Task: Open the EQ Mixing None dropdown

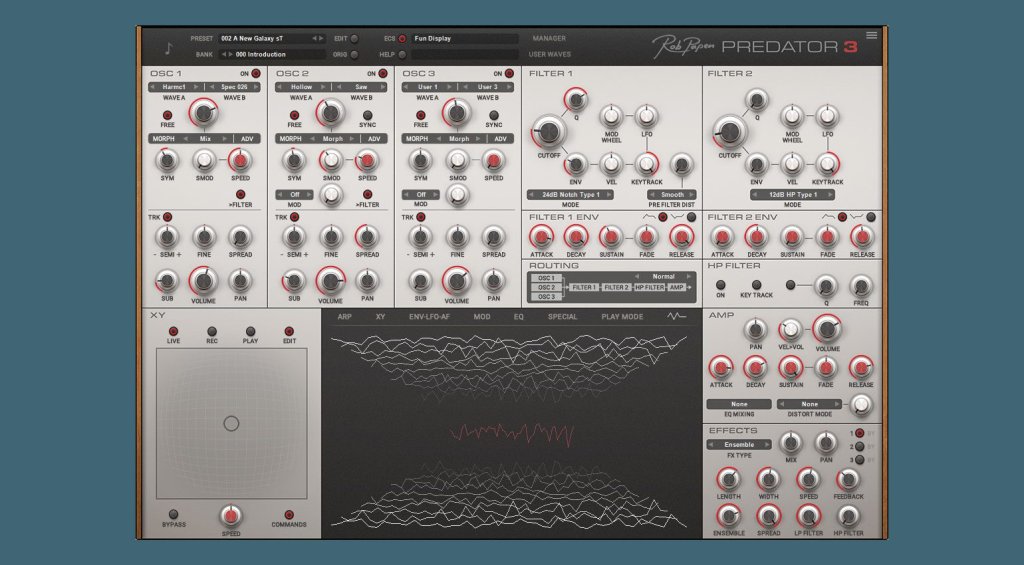Action: click(x=739, y=404)
